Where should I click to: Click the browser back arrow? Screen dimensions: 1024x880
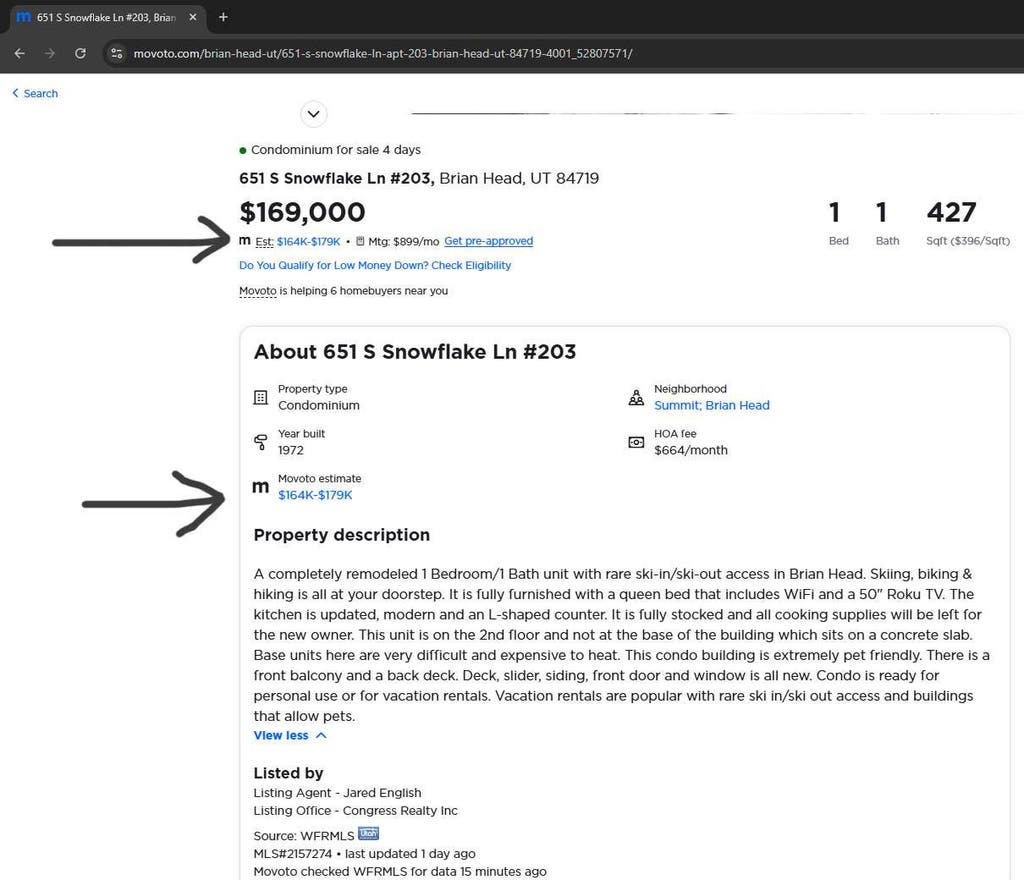[x=20, y=54]
